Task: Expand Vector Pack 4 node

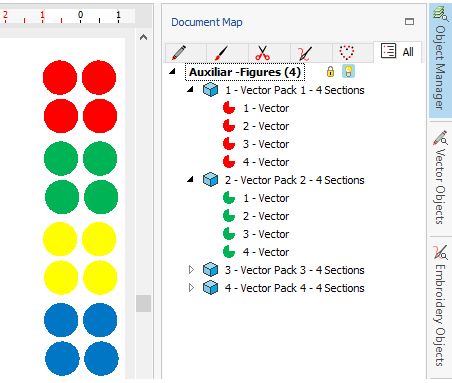Action: [x=191, y=287]
